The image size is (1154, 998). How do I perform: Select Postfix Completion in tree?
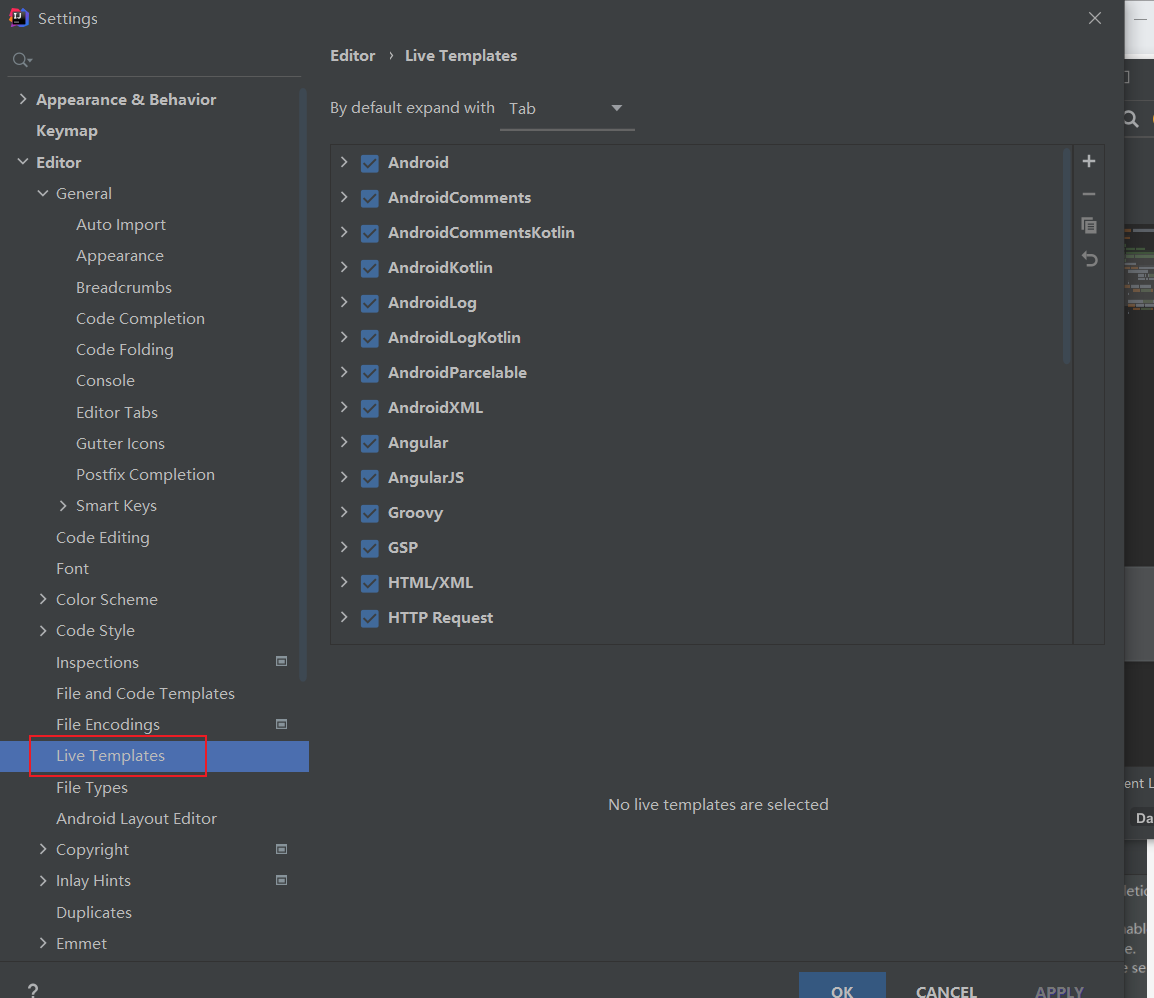pyautogui.click(x=146, y=475)
